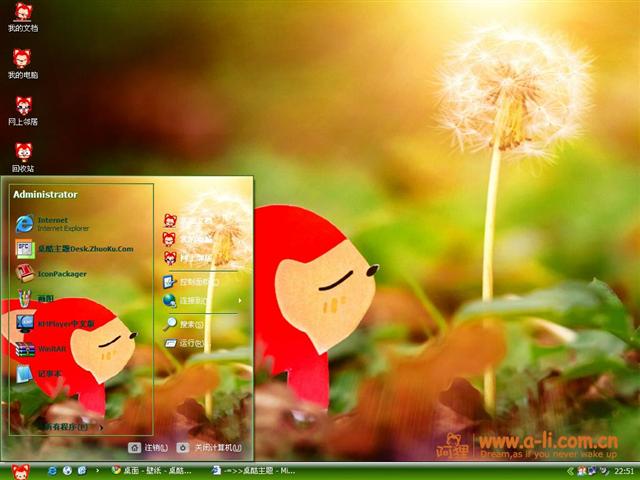Launch IconPackager from start menu
This screenshot has width=640, height=480.
(x=51, y=273)
